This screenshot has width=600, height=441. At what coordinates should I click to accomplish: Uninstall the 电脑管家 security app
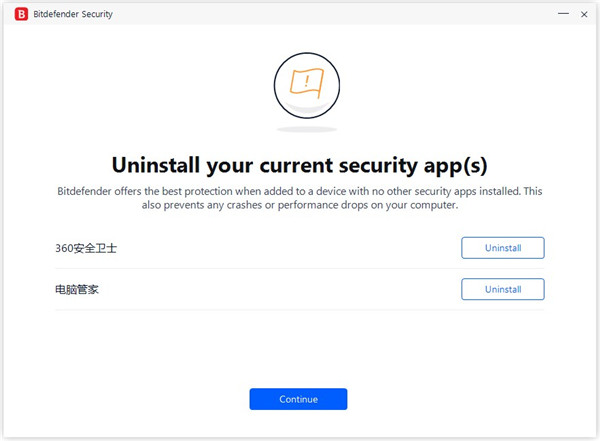tap(502, 289)
